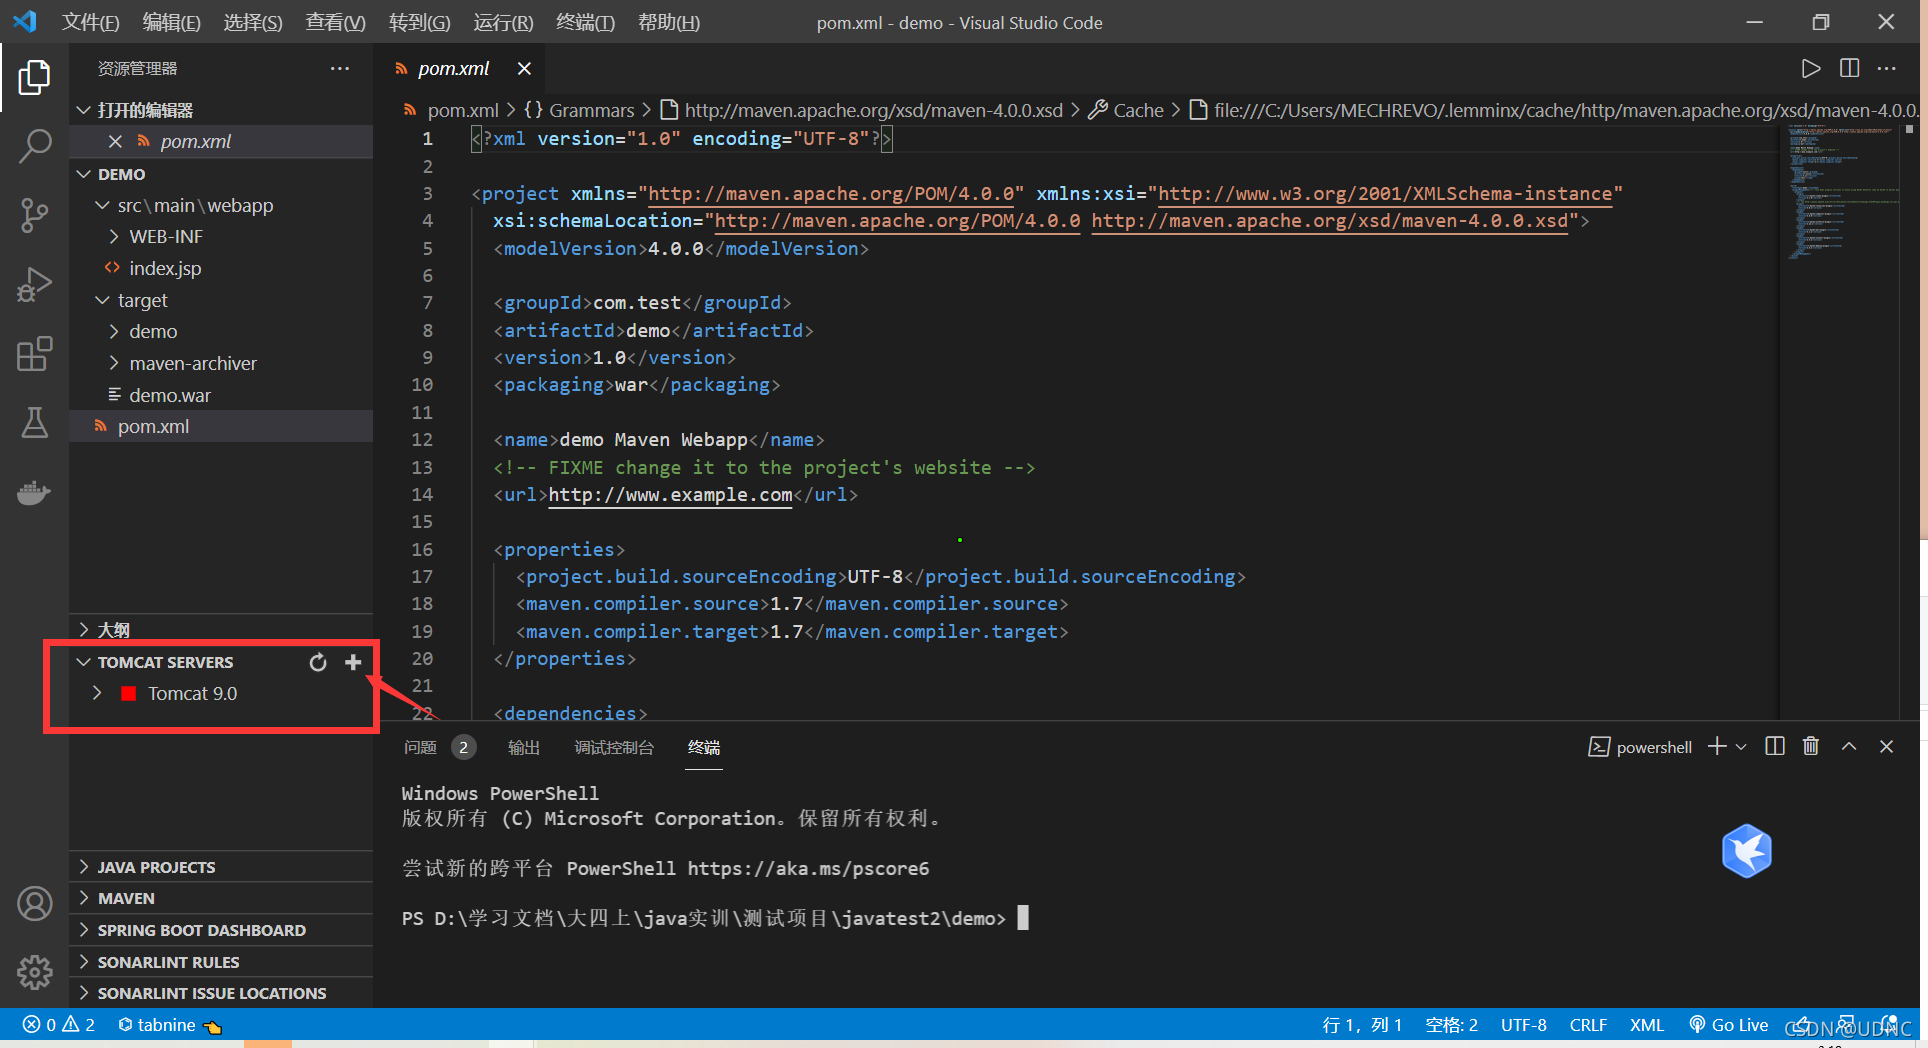Open Run and Debug panel

[x=35, y=284]
